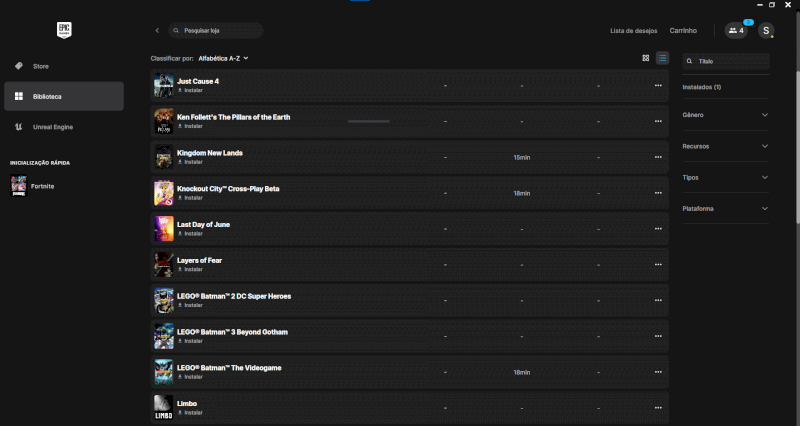
Task: Open the Alfabética A-Z sort dropdown
Action: (223, 58)
